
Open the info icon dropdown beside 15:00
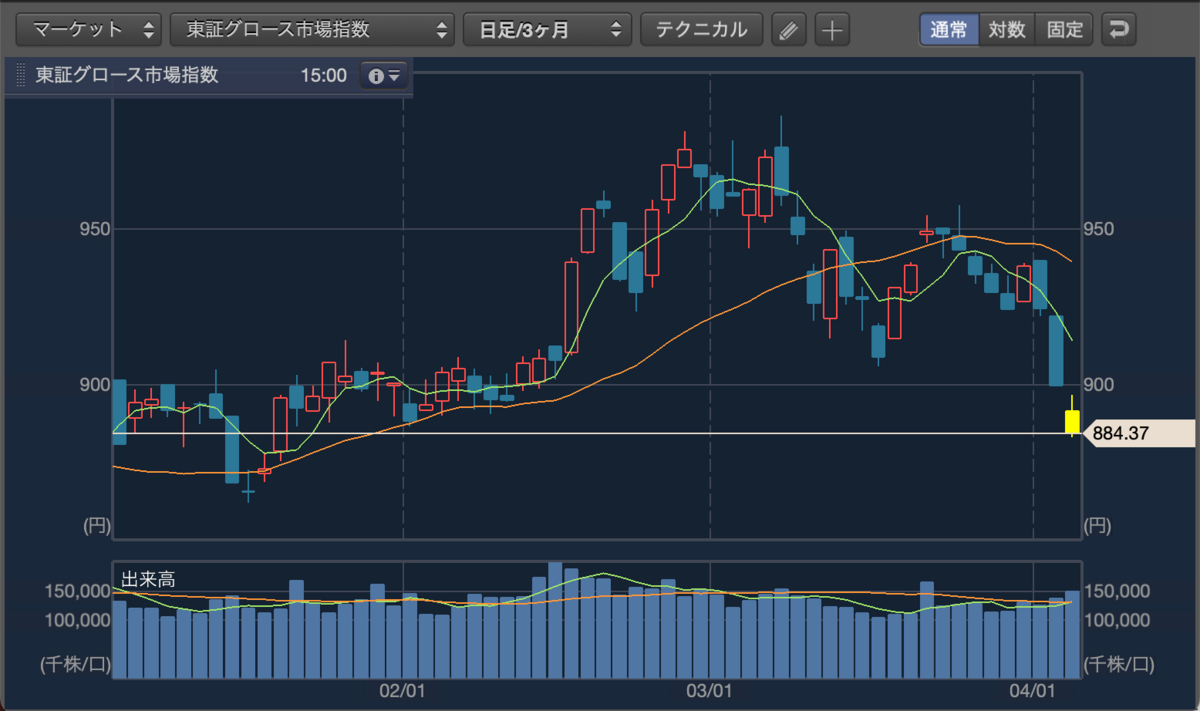[384, 76]
